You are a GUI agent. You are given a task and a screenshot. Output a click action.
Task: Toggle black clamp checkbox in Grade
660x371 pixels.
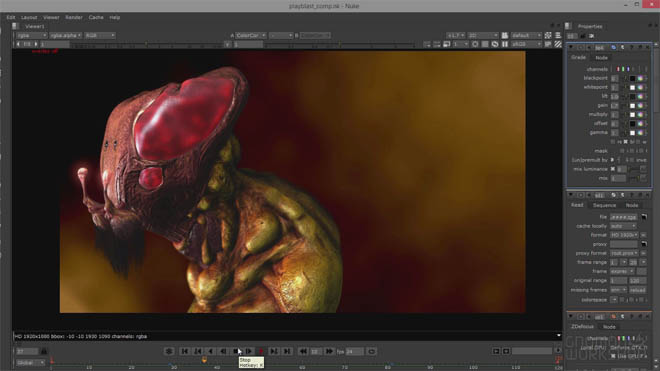(x=625, y=142)
